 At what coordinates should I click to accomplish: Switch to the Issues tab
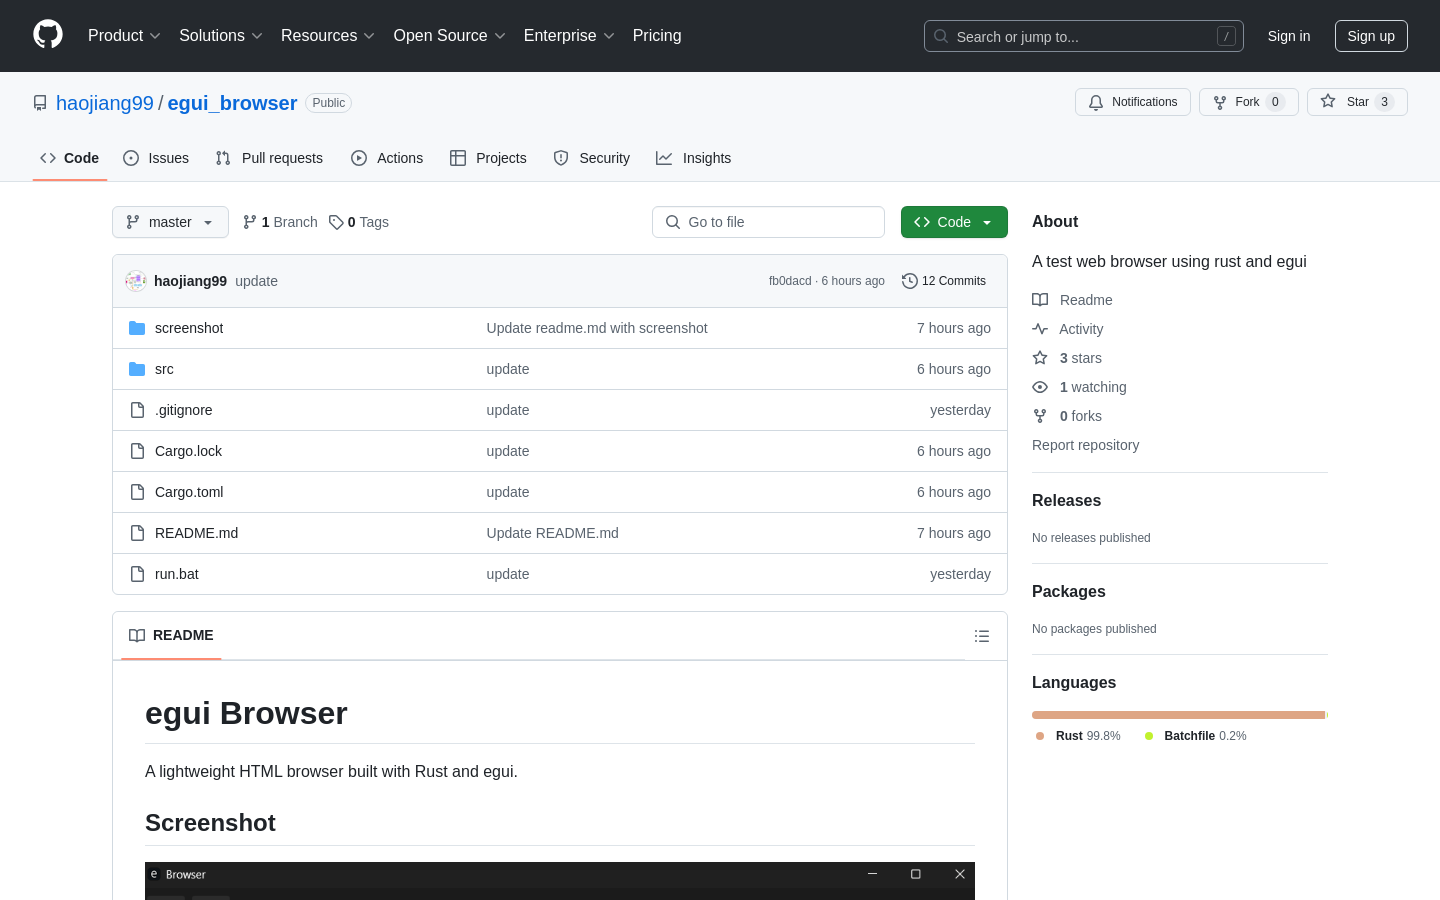(156, 158)
